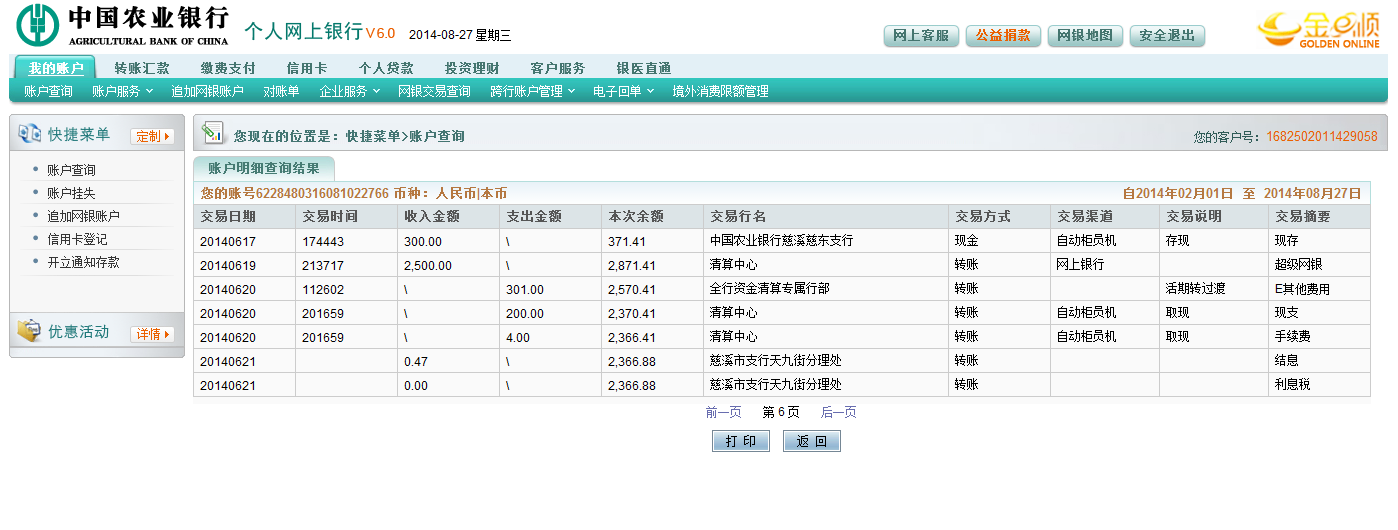1398x530 pixels.
Task: Select the 投资理财 tab
Action: [x=472, y=68]
